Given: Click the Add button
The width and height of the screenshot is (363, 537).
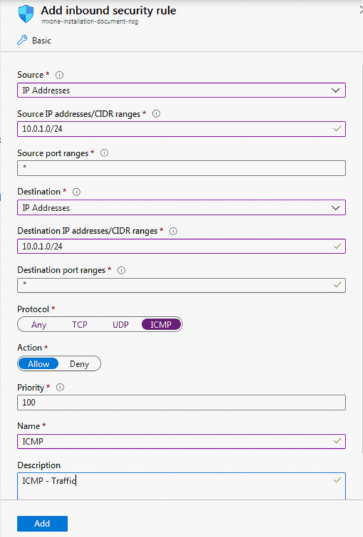Looking at the screenshot, I should (42, 523).
